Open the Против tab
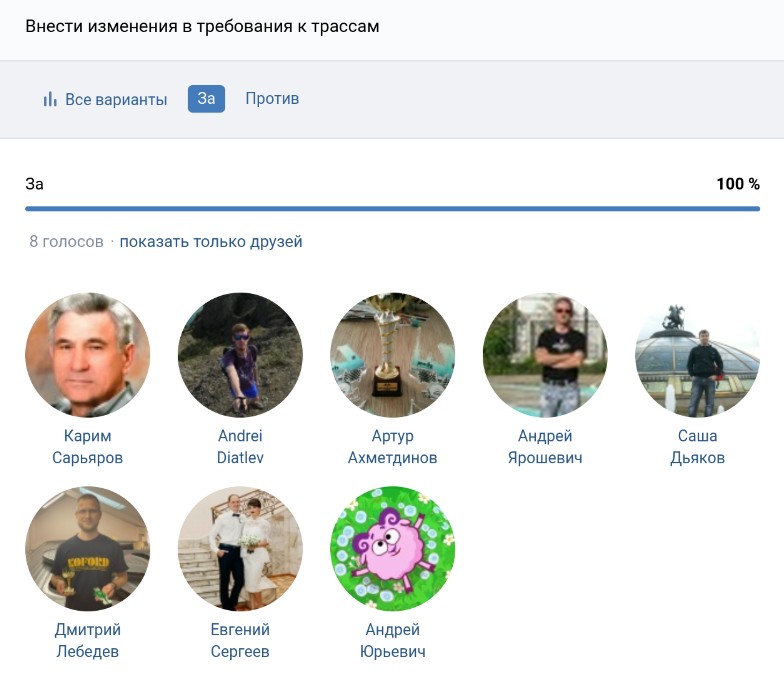Viewport: 784px width, 683px height. coord(272,98)
